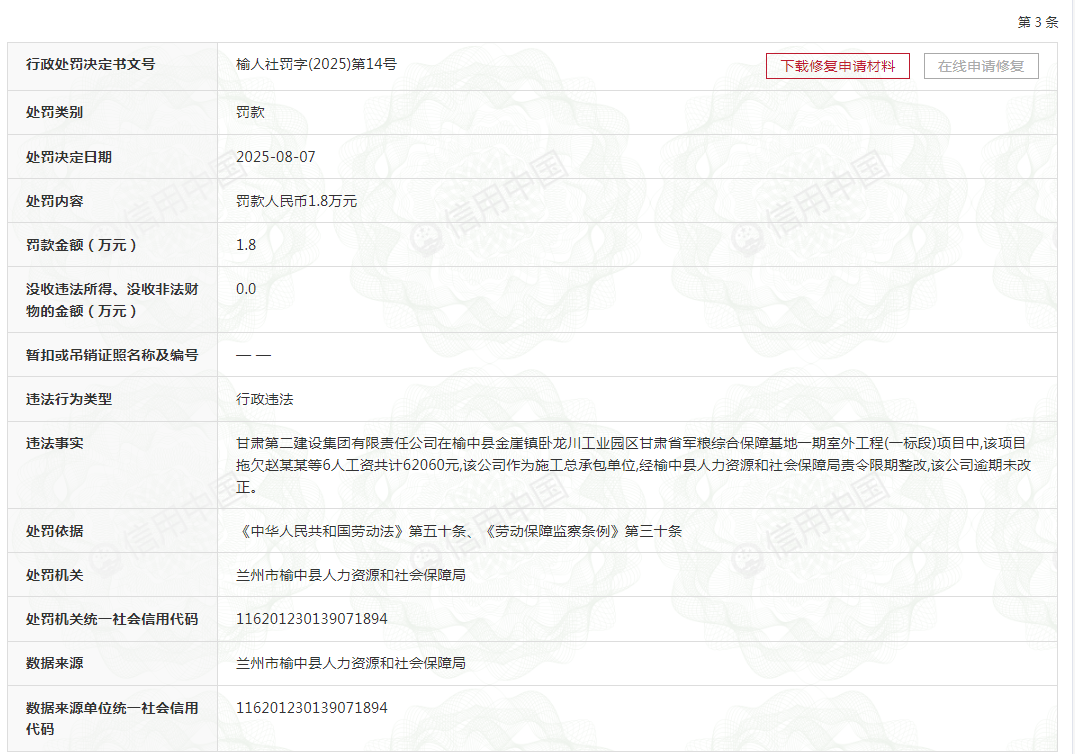1075x754 pixels.
Task: Click the 行政处罚决定书文号 label
Action: tap(90, 64)
